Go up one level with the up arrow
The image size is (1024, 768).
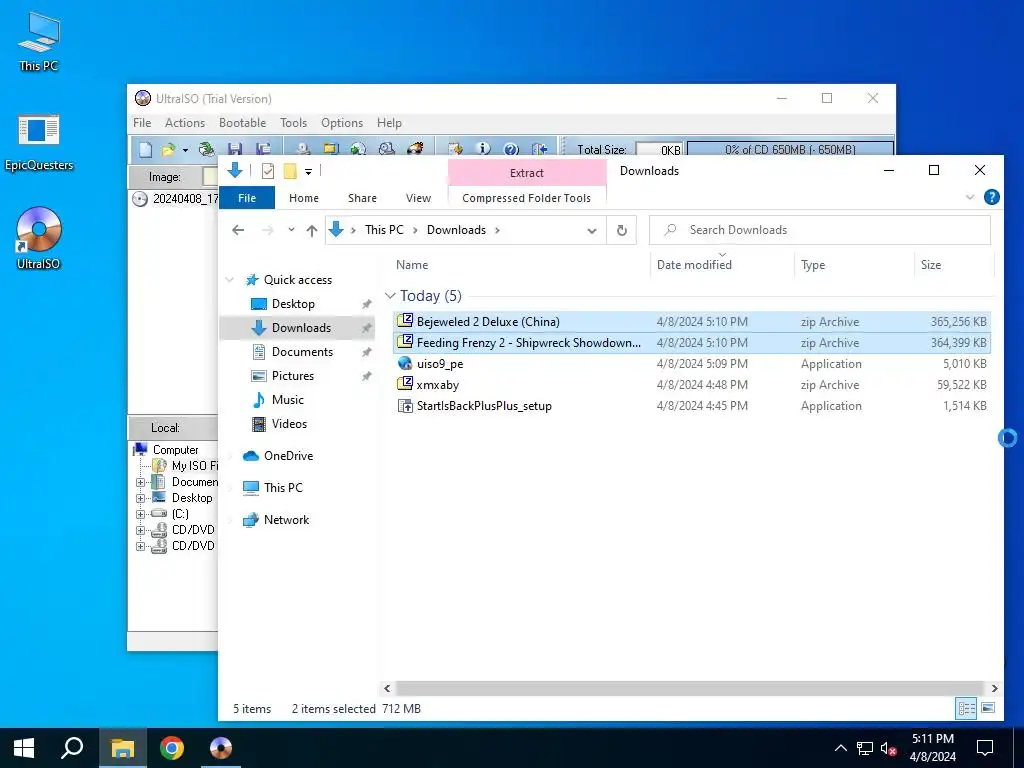point(312,230)
